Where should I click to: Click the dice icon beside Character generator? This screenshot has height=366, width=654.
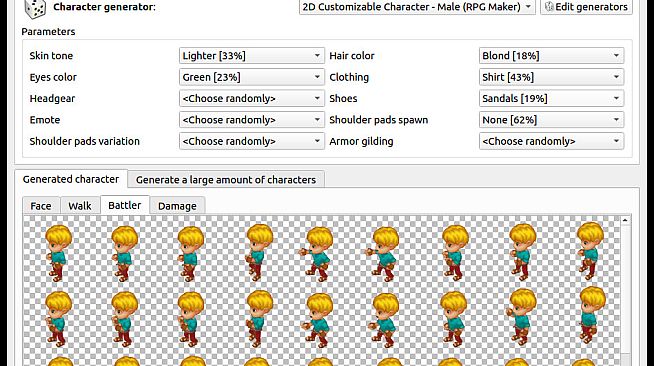[x=35, y=8]
